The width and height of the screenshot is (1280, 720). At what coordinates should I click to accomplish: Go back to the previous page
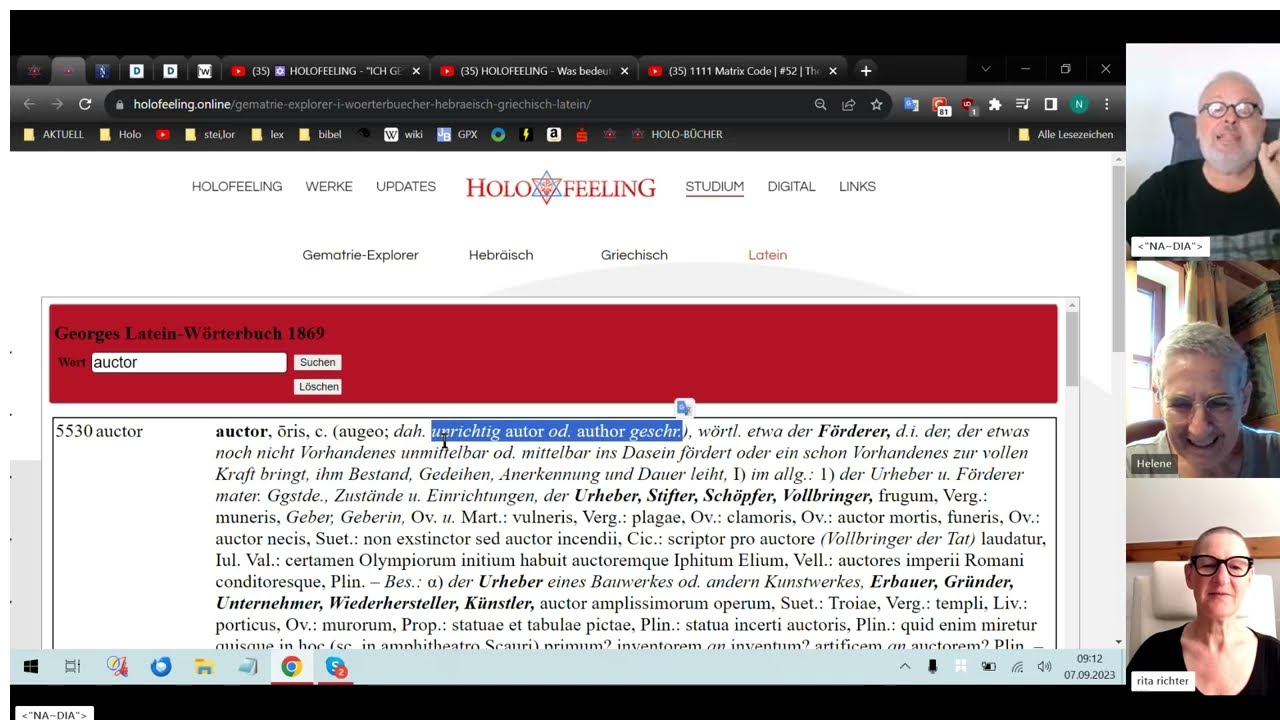coord(29,104)
